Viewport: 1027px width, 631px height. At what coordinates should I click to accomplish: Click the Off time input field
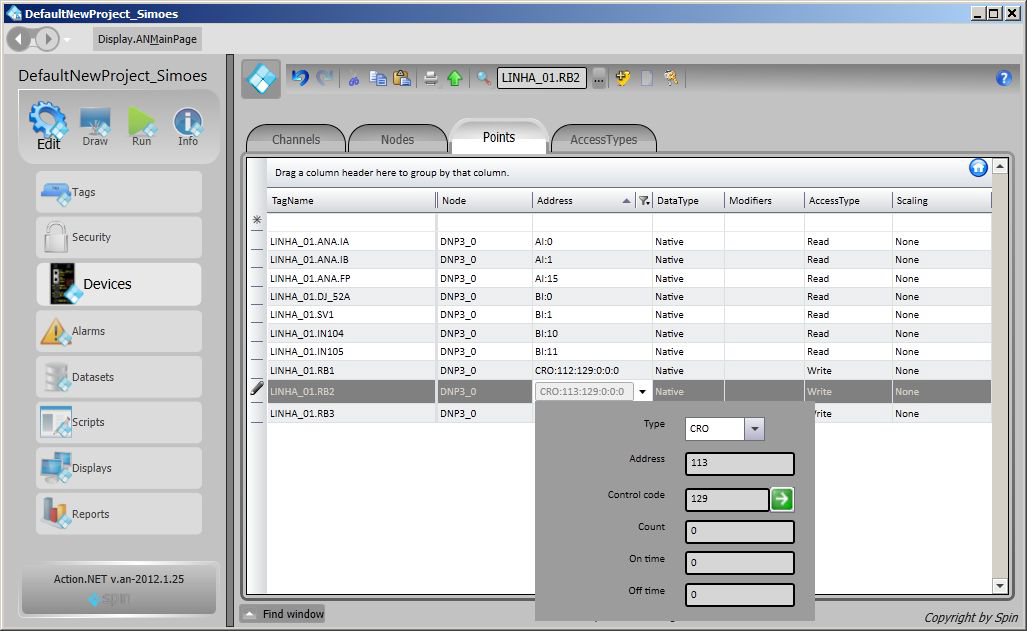click(x=739, y=594)
